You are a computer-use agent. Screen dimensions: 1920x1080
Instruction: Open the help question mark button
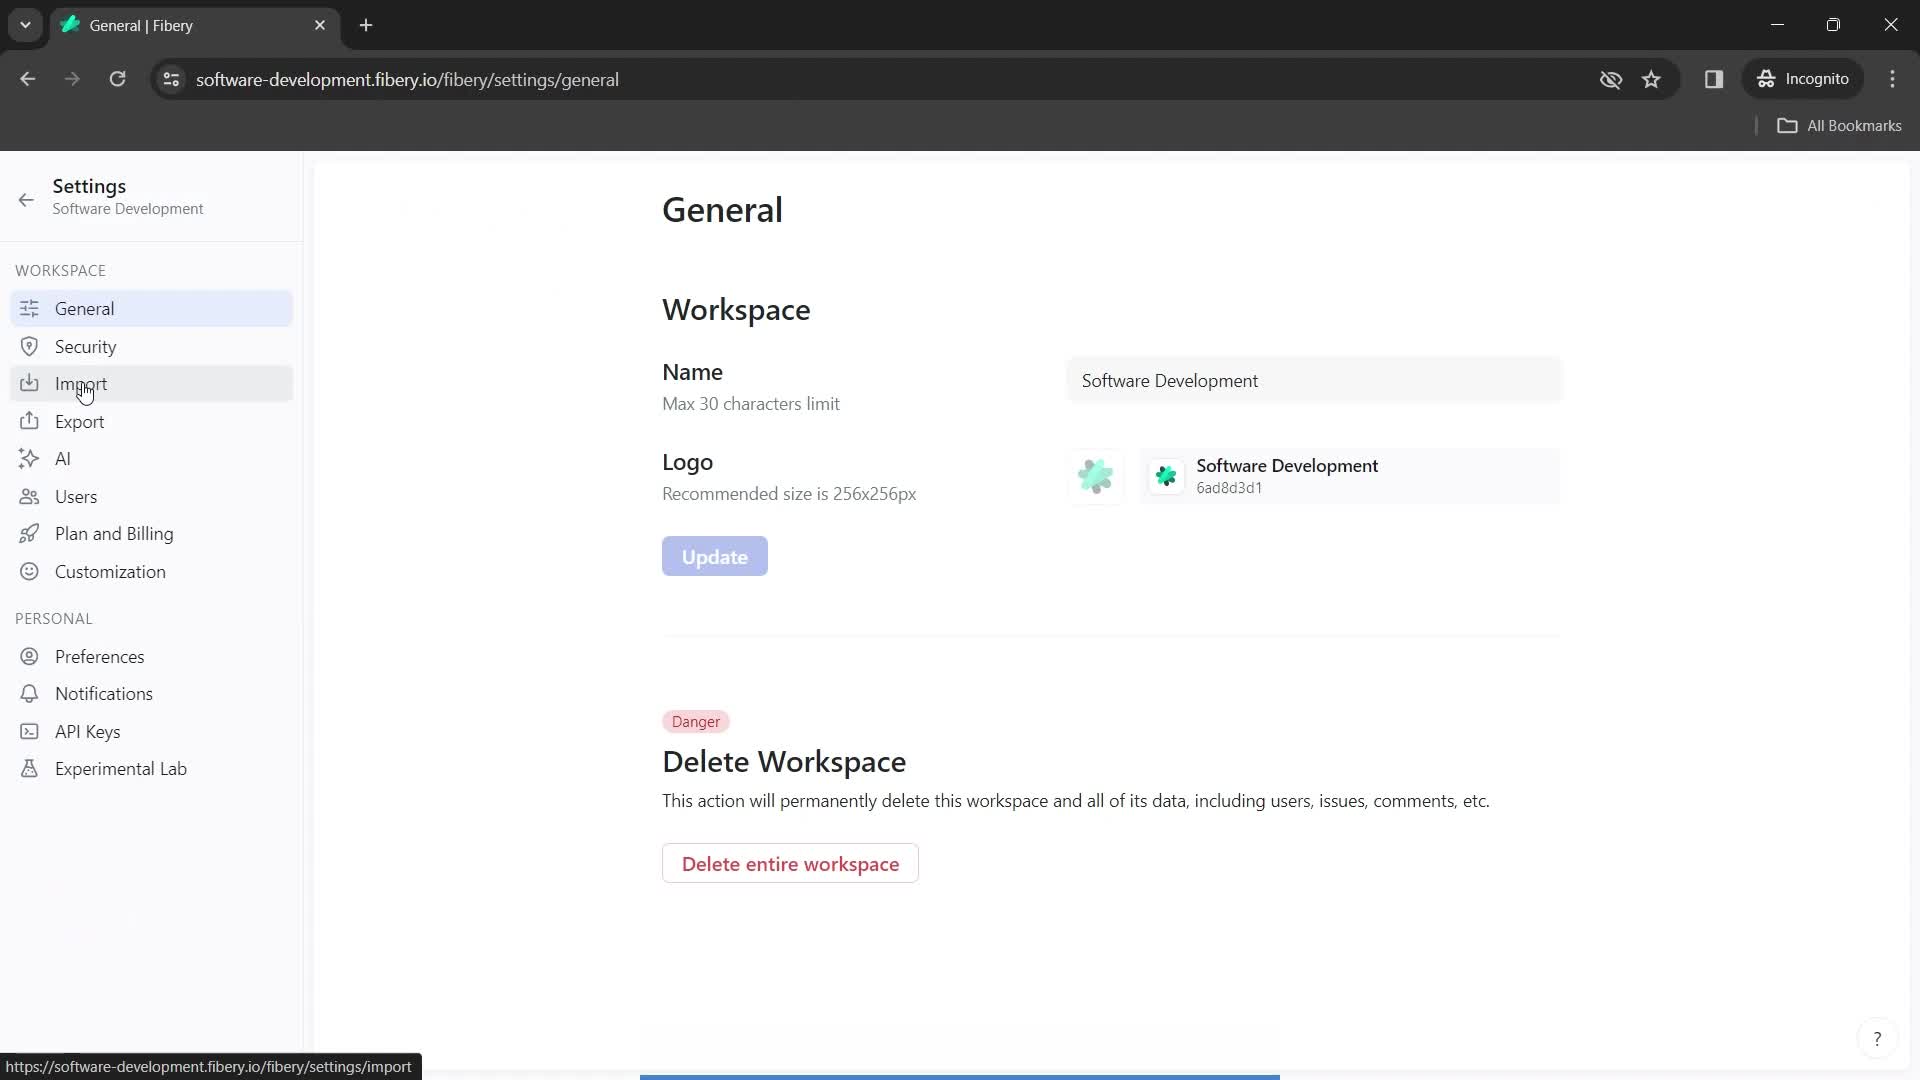(1877, 1039)
